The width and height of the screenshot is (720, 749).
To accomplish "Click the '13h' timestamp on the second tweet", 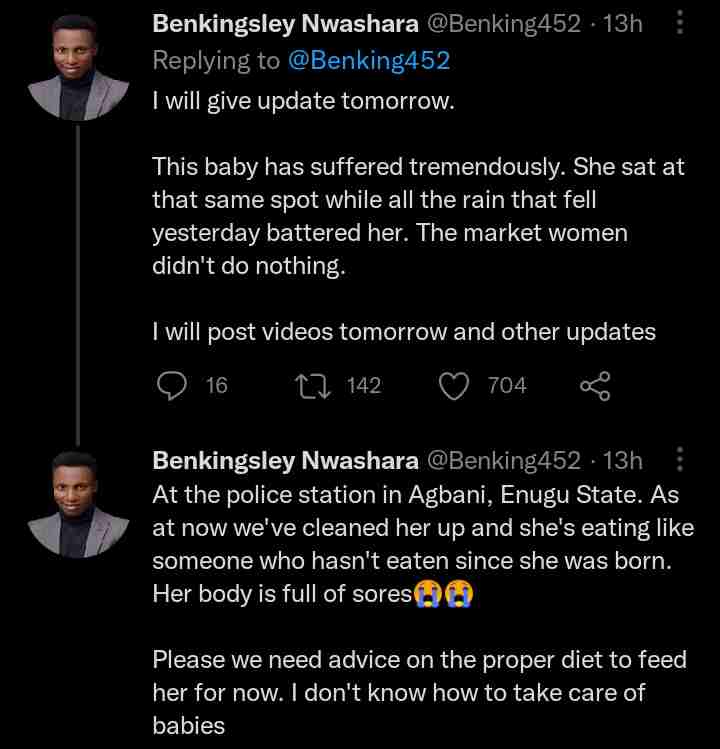I will (623, 460).
